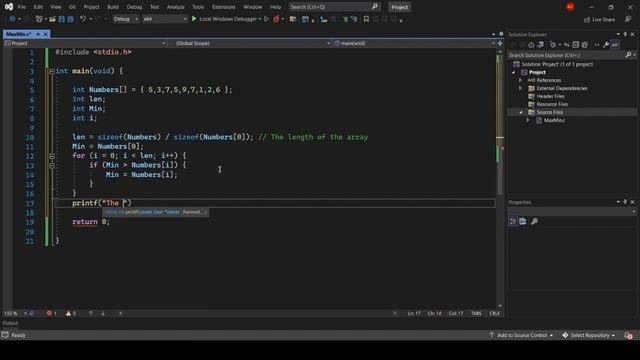Click Add to Source Control
This screenshot has width=640, height=360.
point(521,335)
